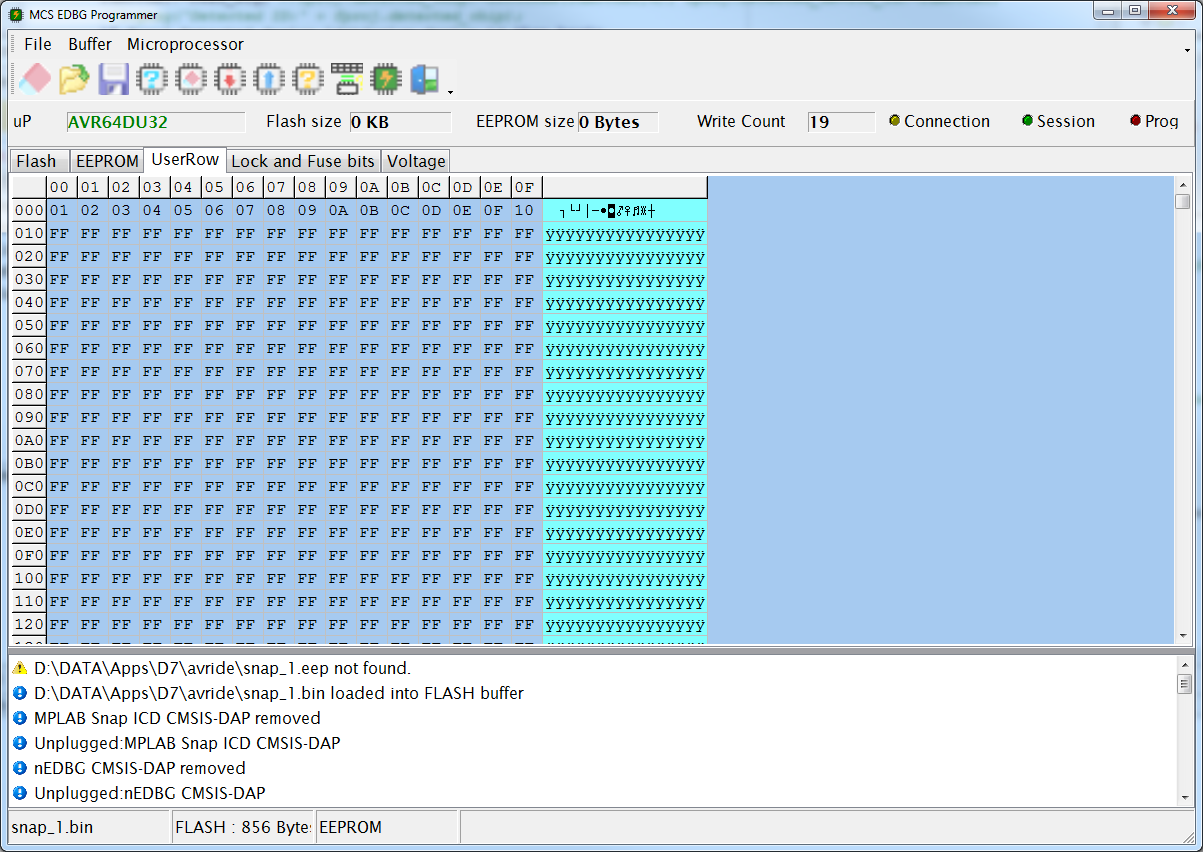
Task: Click column header 08
Action: tap(308, 187)
